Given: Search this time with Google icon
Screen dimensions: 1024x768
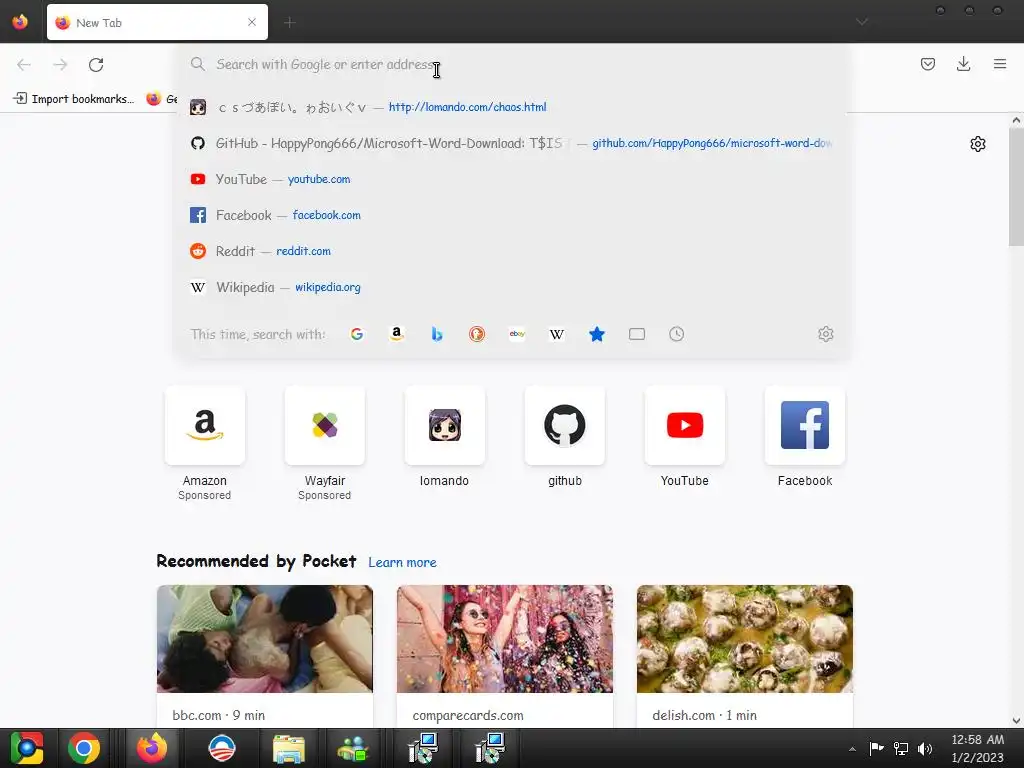Looking at the screenshot, I should coord(357,334).
